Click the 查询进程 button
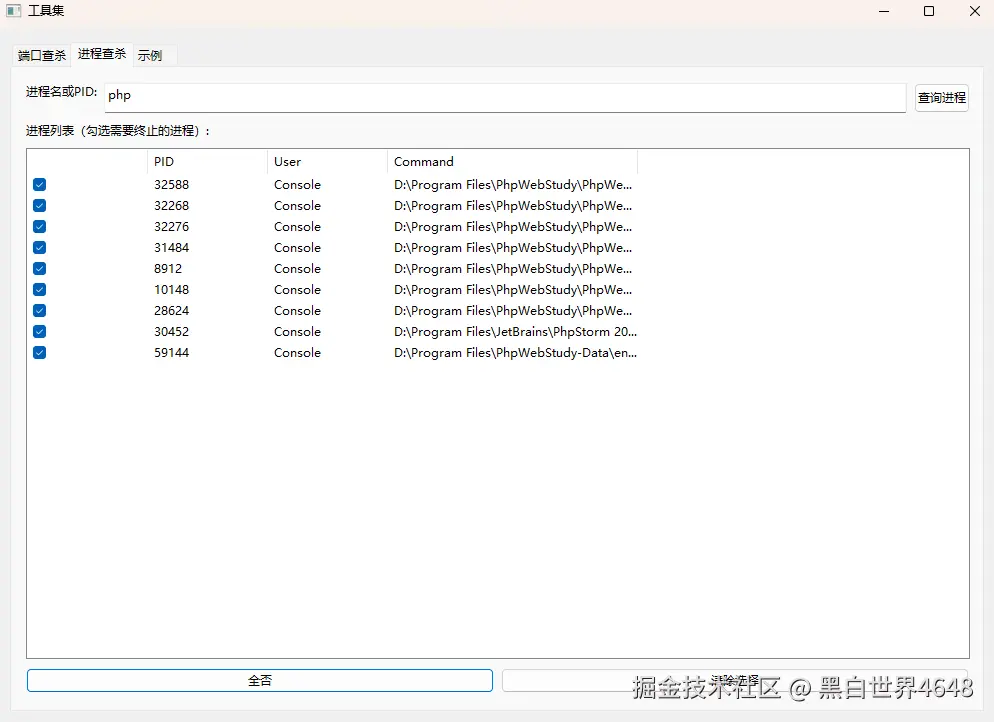Viewport: 994px width, 722px height. 941,97
